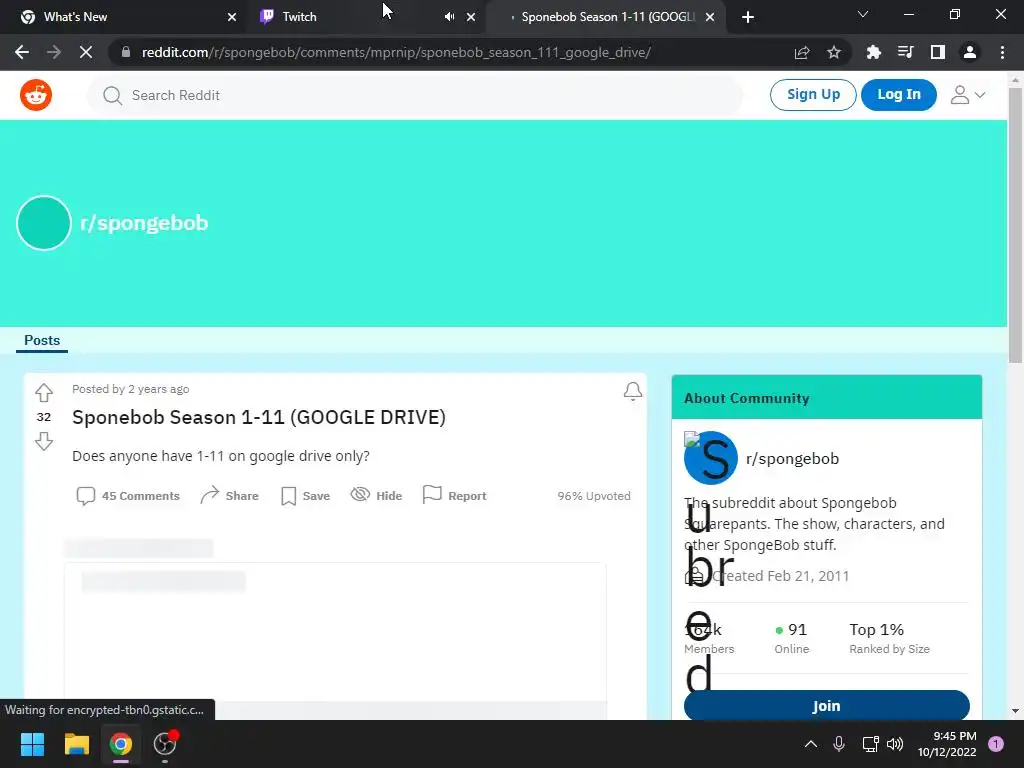Open File Explorer from the taskbar
Image resolution: width=1024 pixels, height=768 pixels.
[76, 744]
